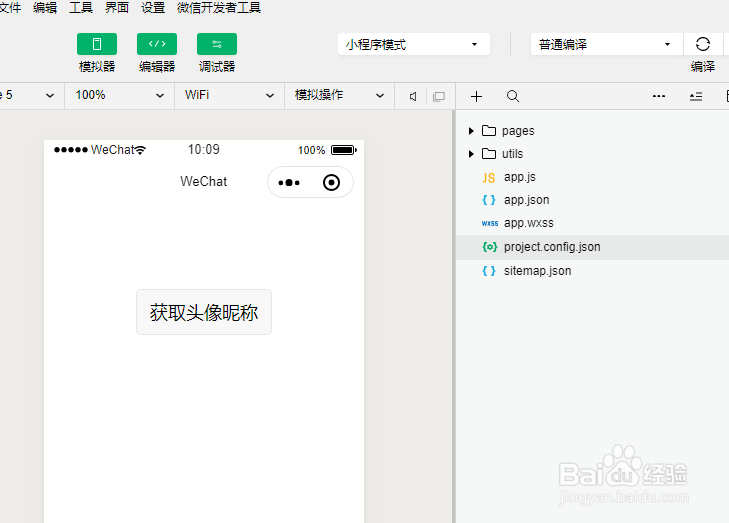
Task: Open the 编辑 menu
Action: click(x=45, y=7)
